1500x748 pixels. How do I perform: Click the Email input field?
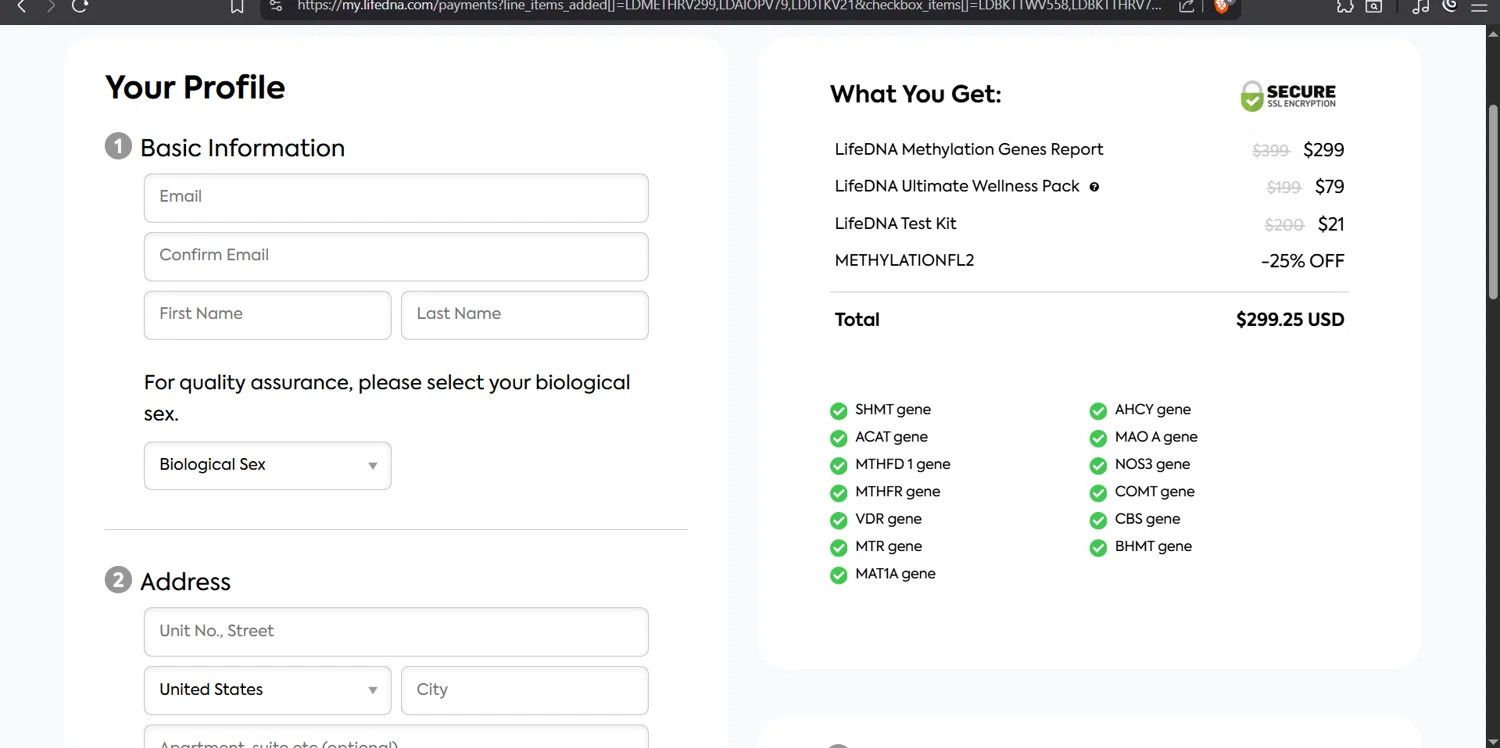pyautogui.click(x=396, y=198)
